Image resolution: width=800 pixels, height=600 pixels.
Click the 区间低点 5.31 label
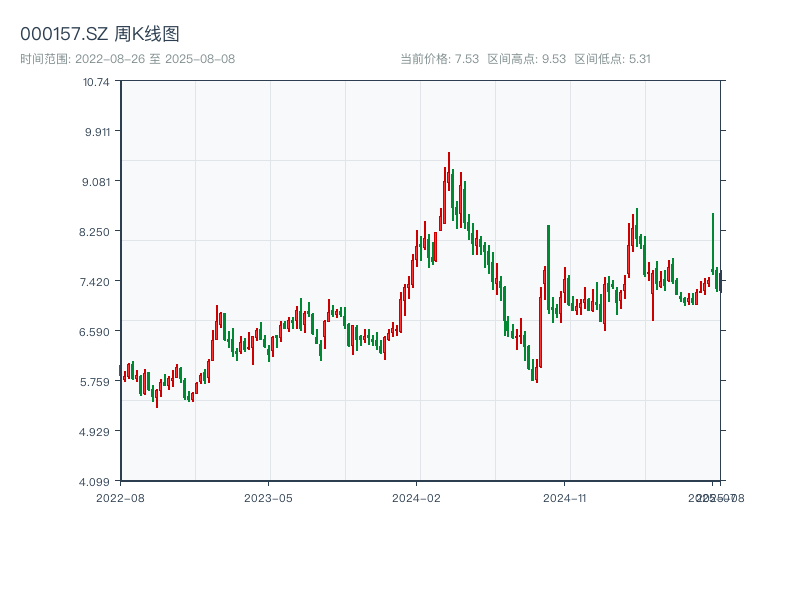tap(612, 59)
